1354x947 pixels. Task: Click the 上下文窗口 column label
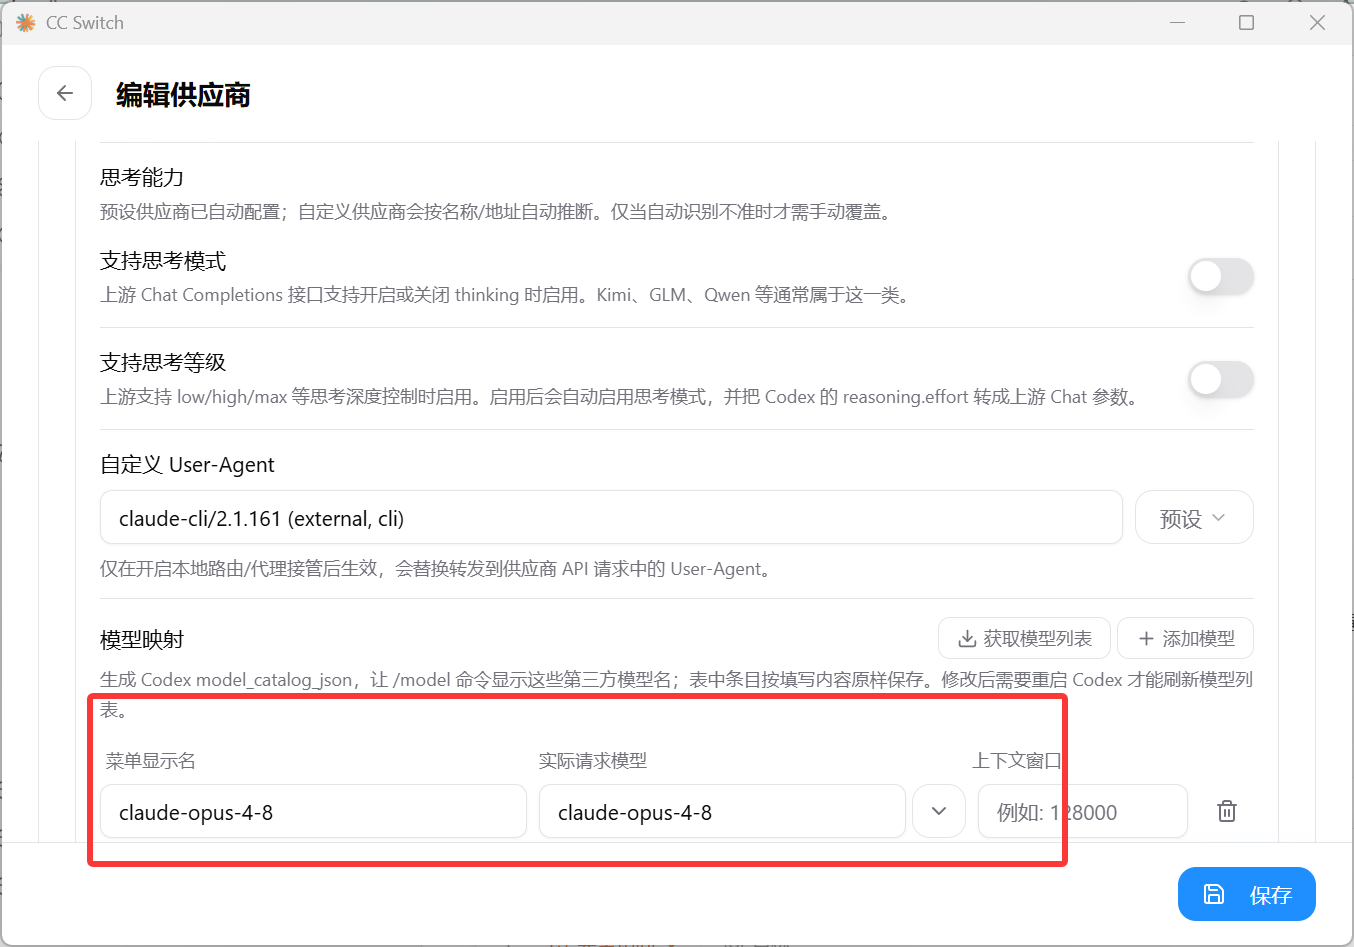click(x=1017, y=761)
